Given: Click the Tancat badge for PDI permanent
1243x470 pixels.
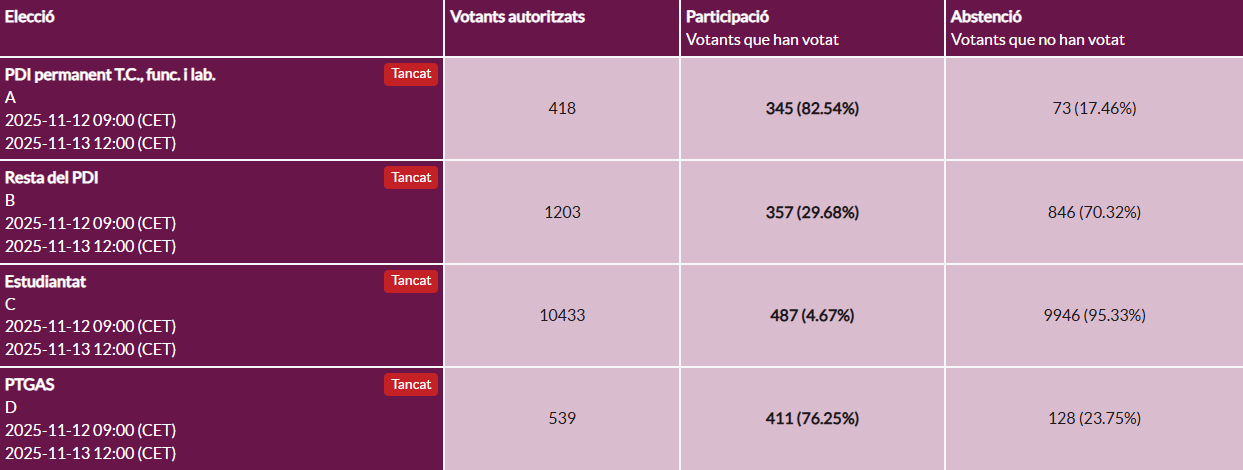Looking at the screenshot, I should (411, 74).
